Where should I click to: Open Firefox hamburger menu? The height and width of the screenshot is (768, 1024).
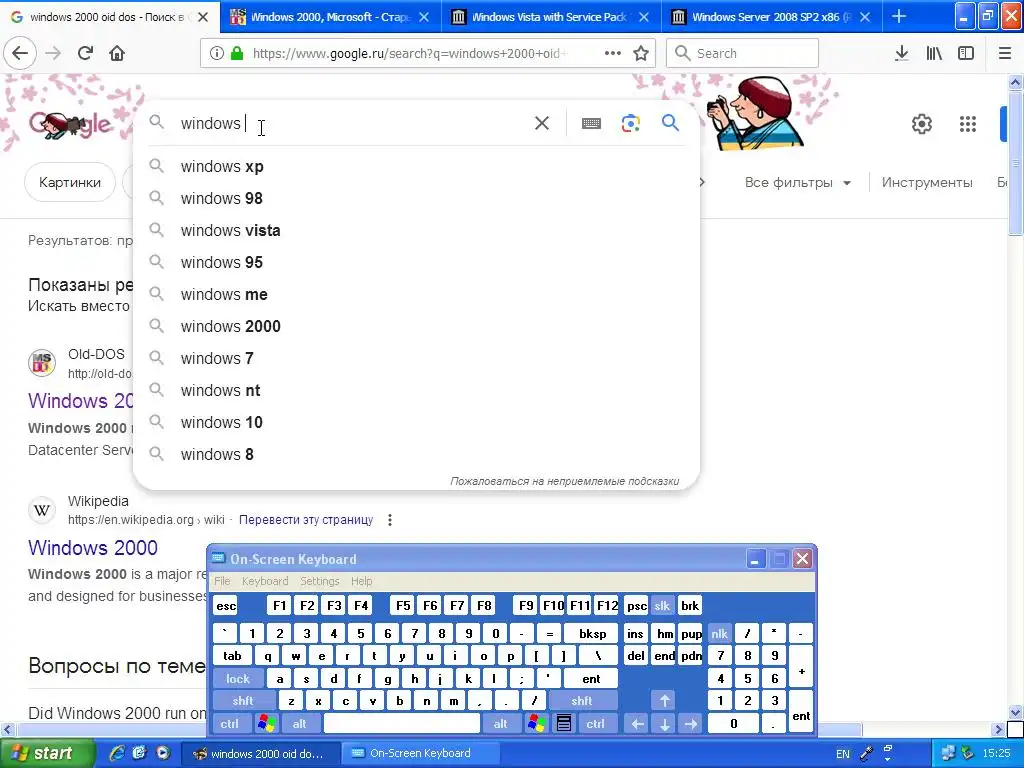tap(1005, 53)
